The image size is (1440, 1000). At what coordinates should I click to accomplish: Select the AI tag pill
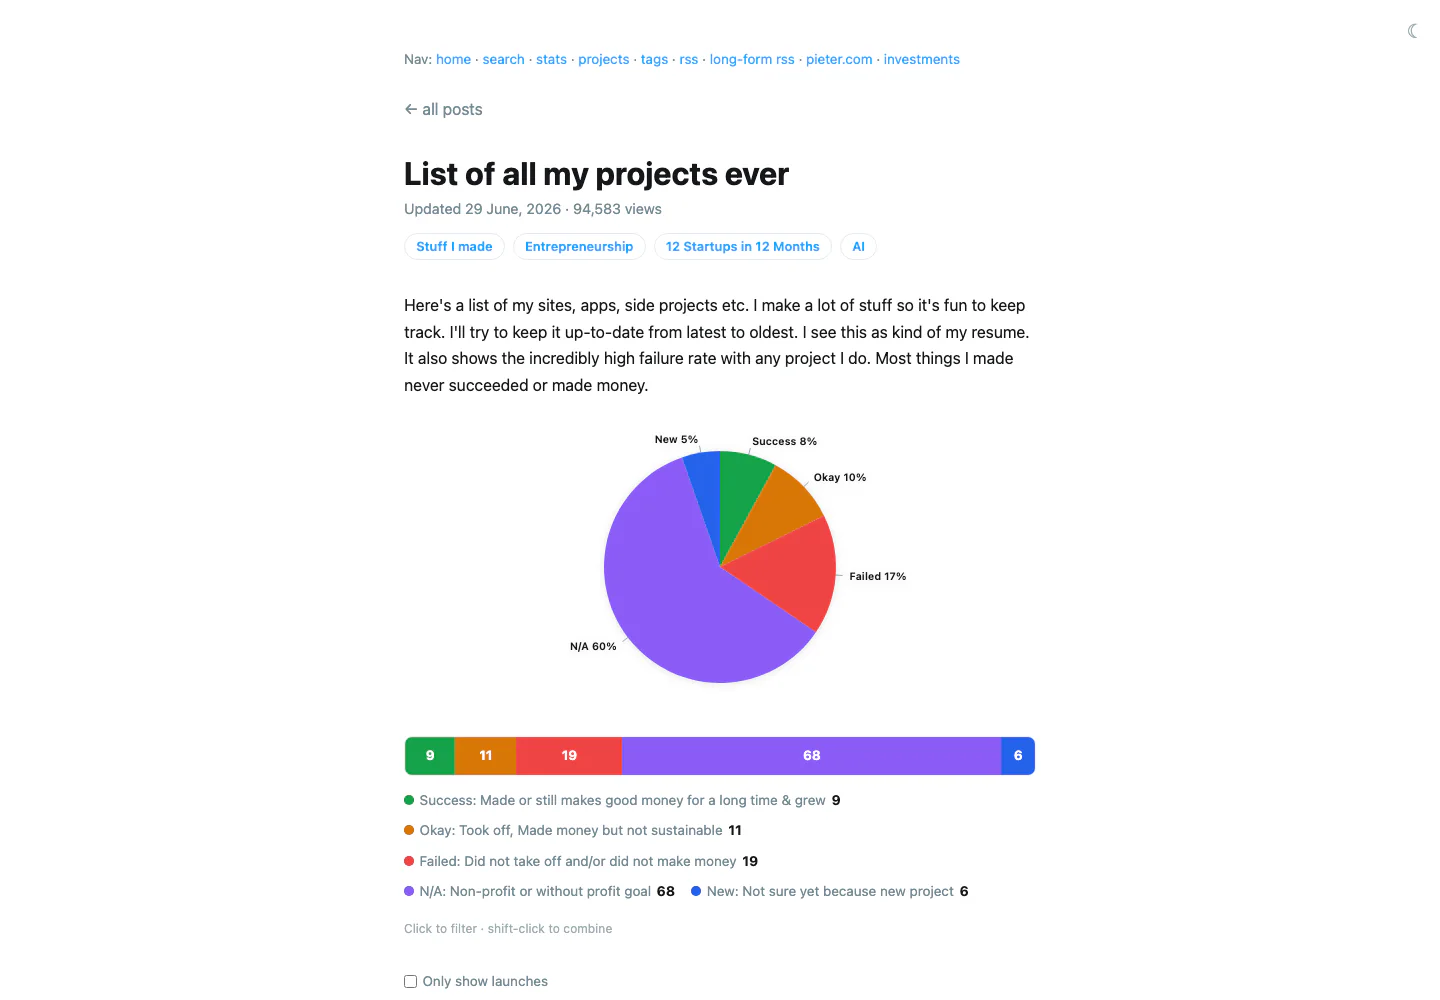[x=858, y=246]
